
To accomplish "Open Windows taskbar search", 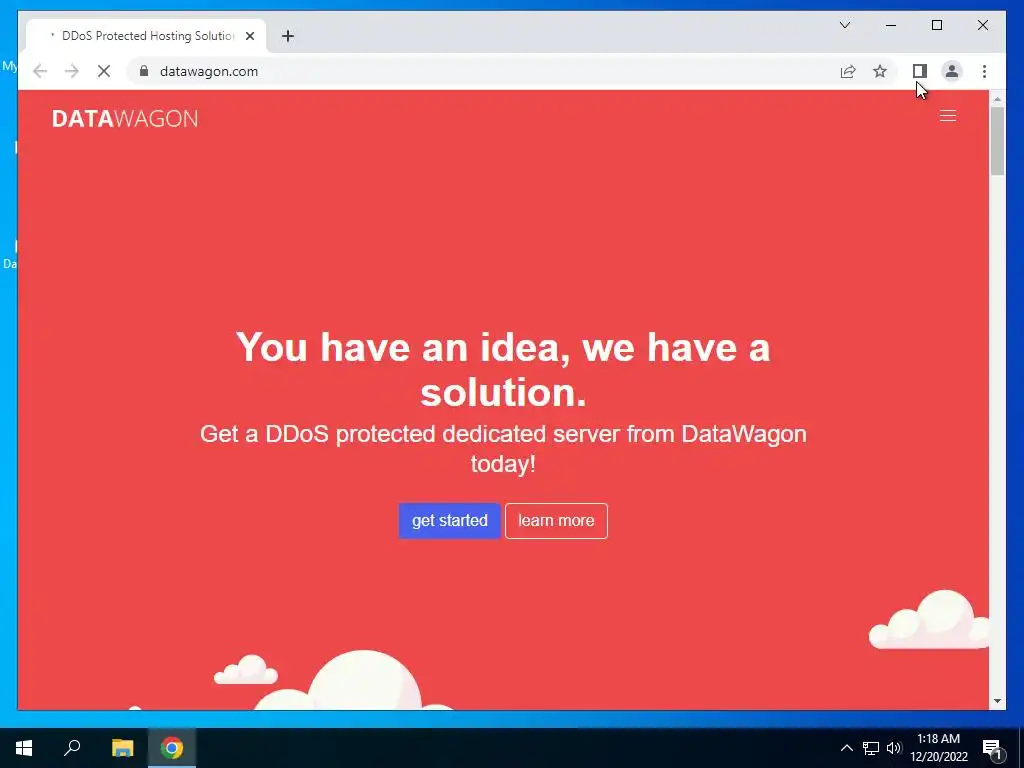I will 72,748.
